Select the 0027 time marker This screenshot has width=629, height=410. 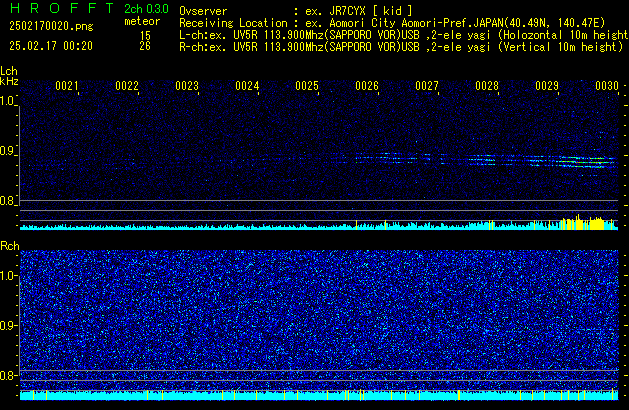point(427,86)
